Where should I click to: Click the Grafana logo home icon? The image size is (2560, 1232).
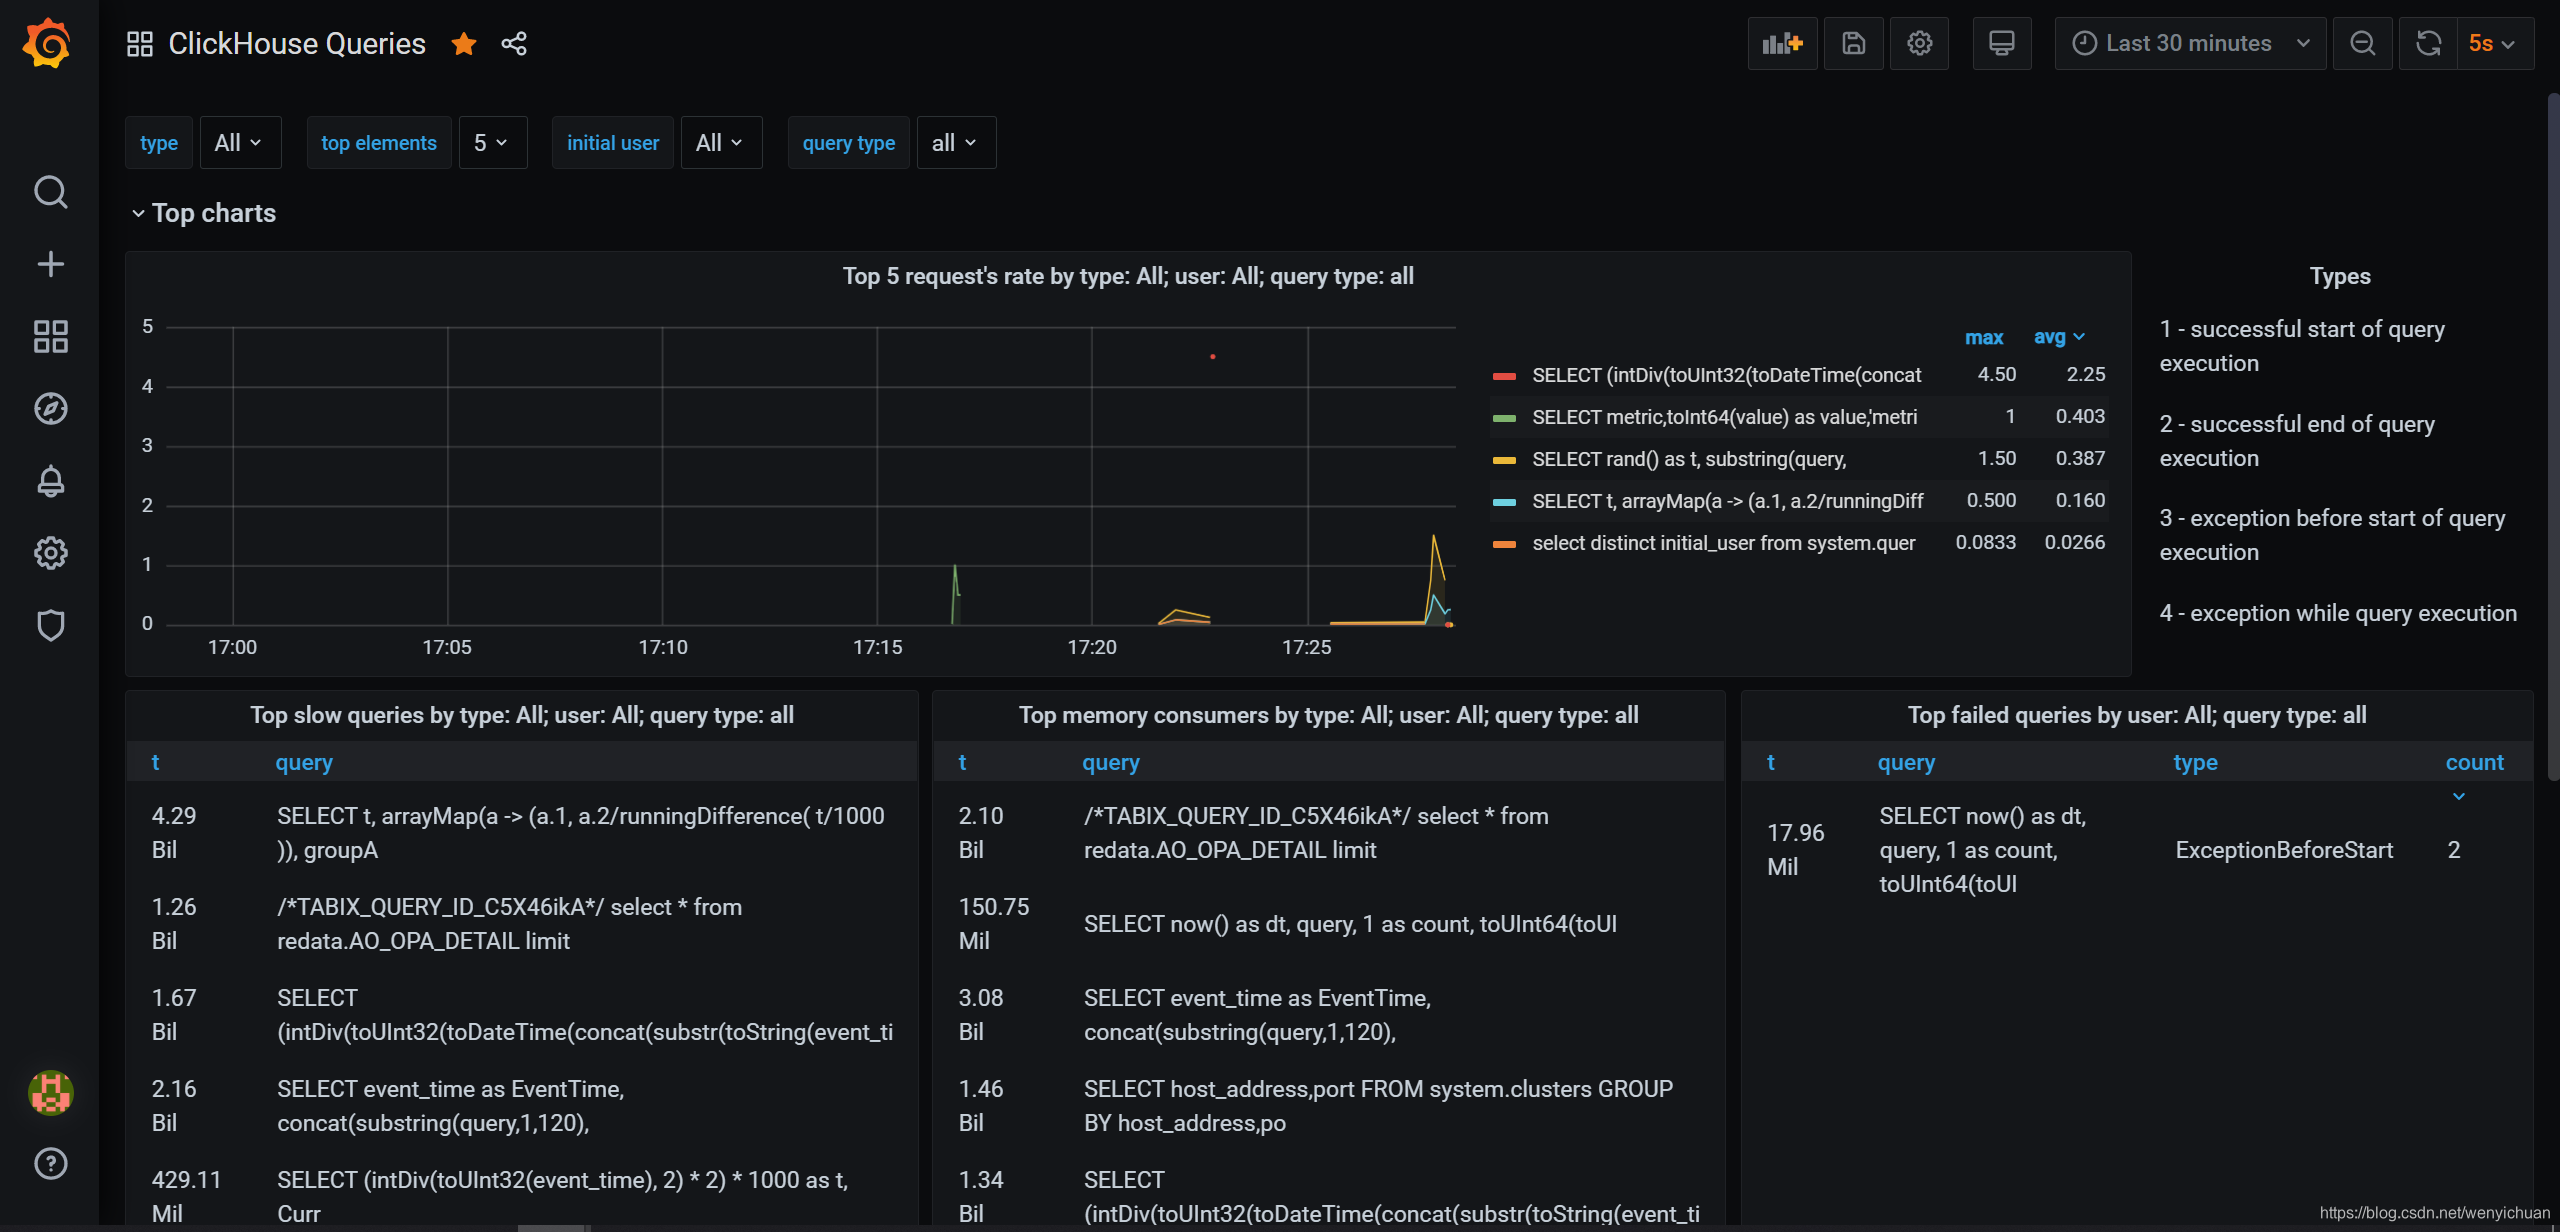(48, 43)
